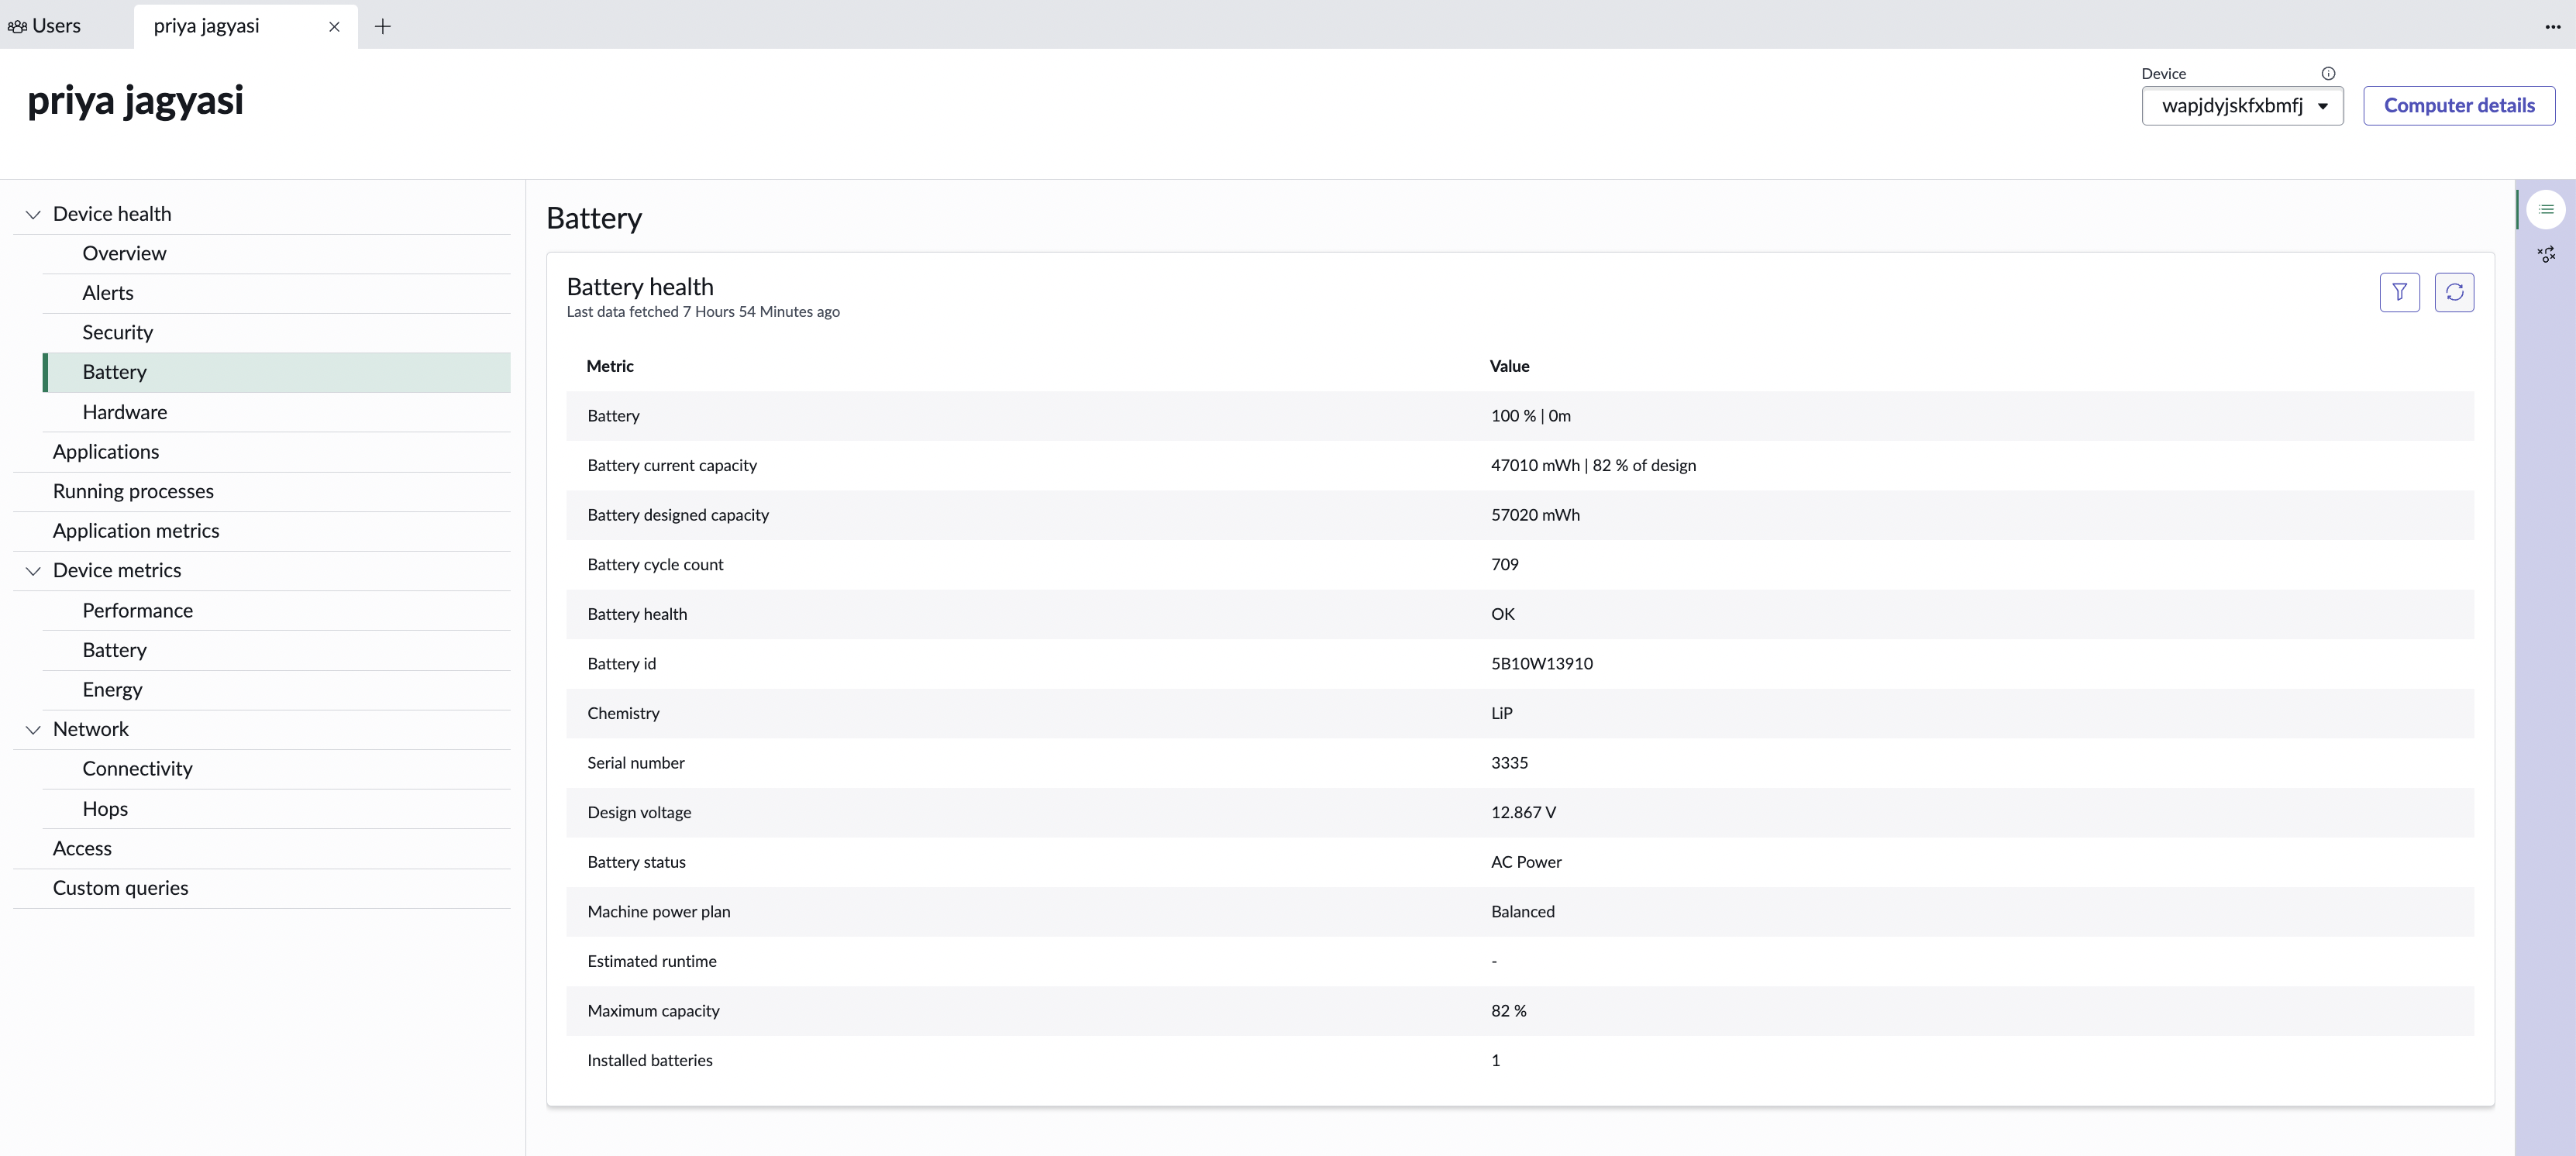The image size is (2576, 1156).
Task: Select Battery under Device health
Action: pyautogui.click(x=277, y=372)
